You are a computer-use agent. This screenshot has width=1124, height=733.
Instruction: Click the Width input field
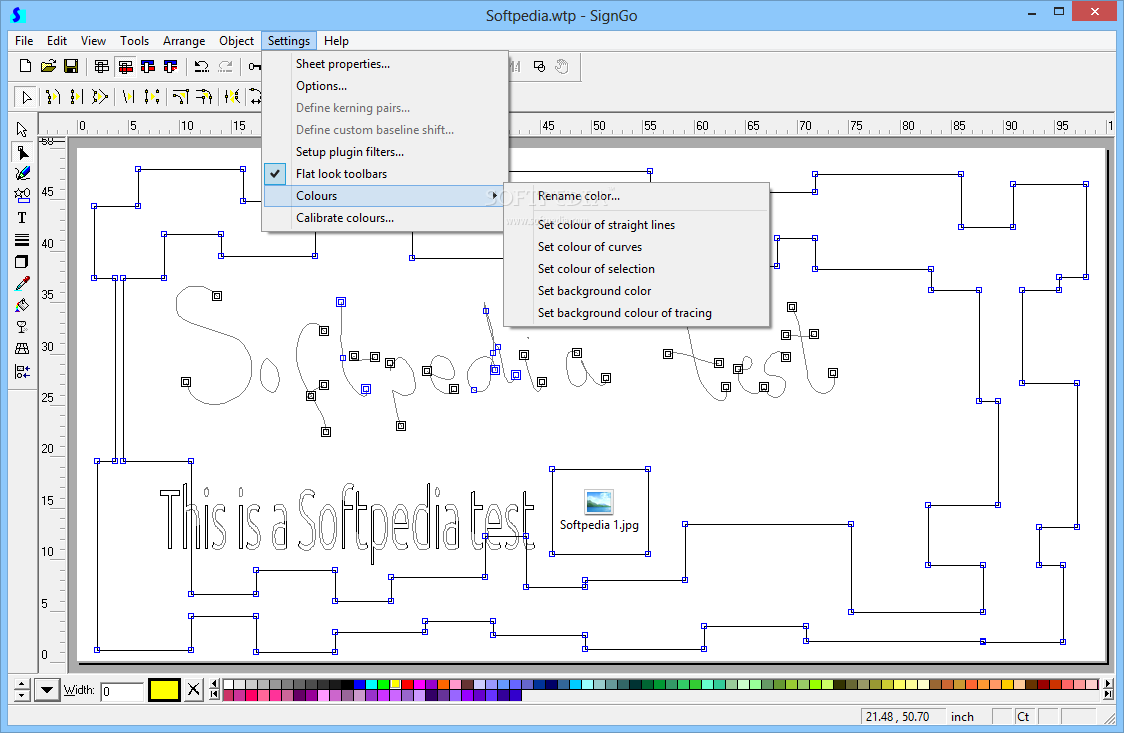click(x=122, y=691)
